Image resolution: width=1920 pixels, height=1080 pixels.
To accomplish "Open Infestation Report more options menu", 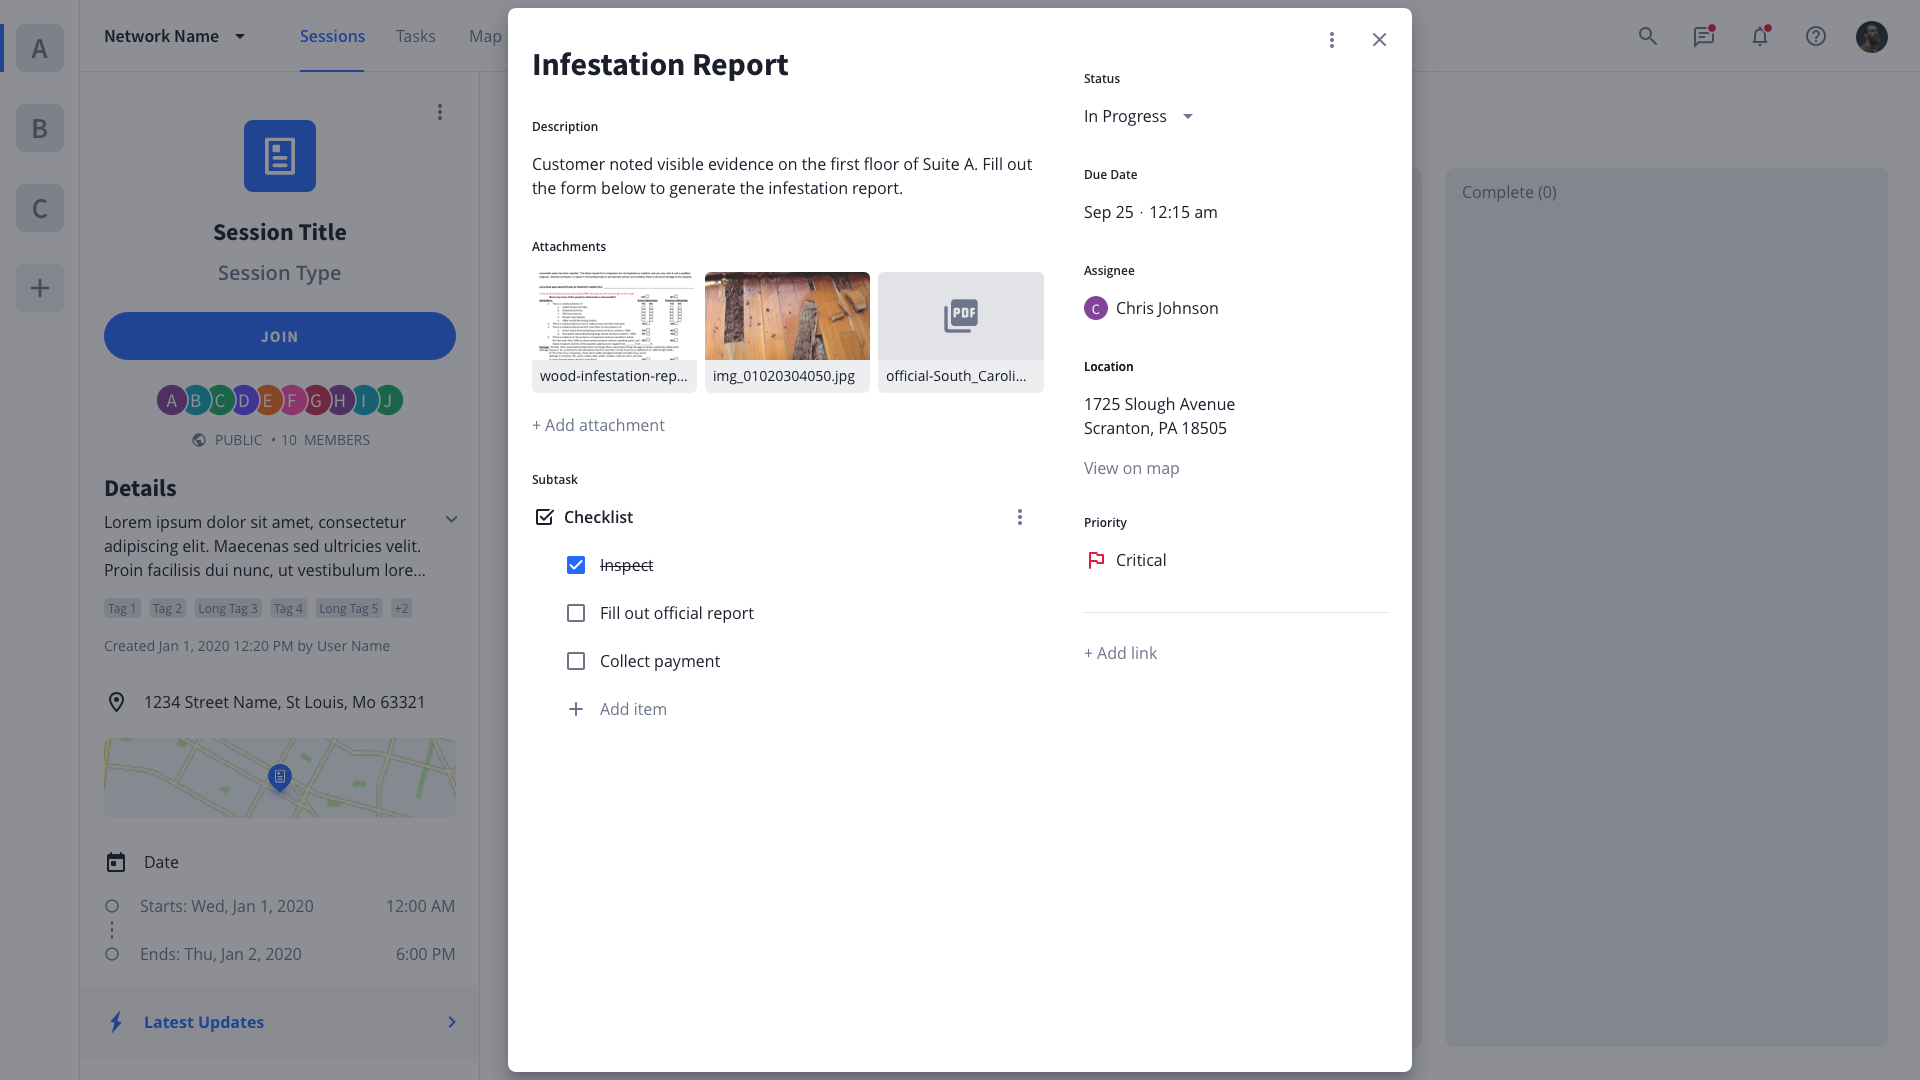I will coord(1331,40).
